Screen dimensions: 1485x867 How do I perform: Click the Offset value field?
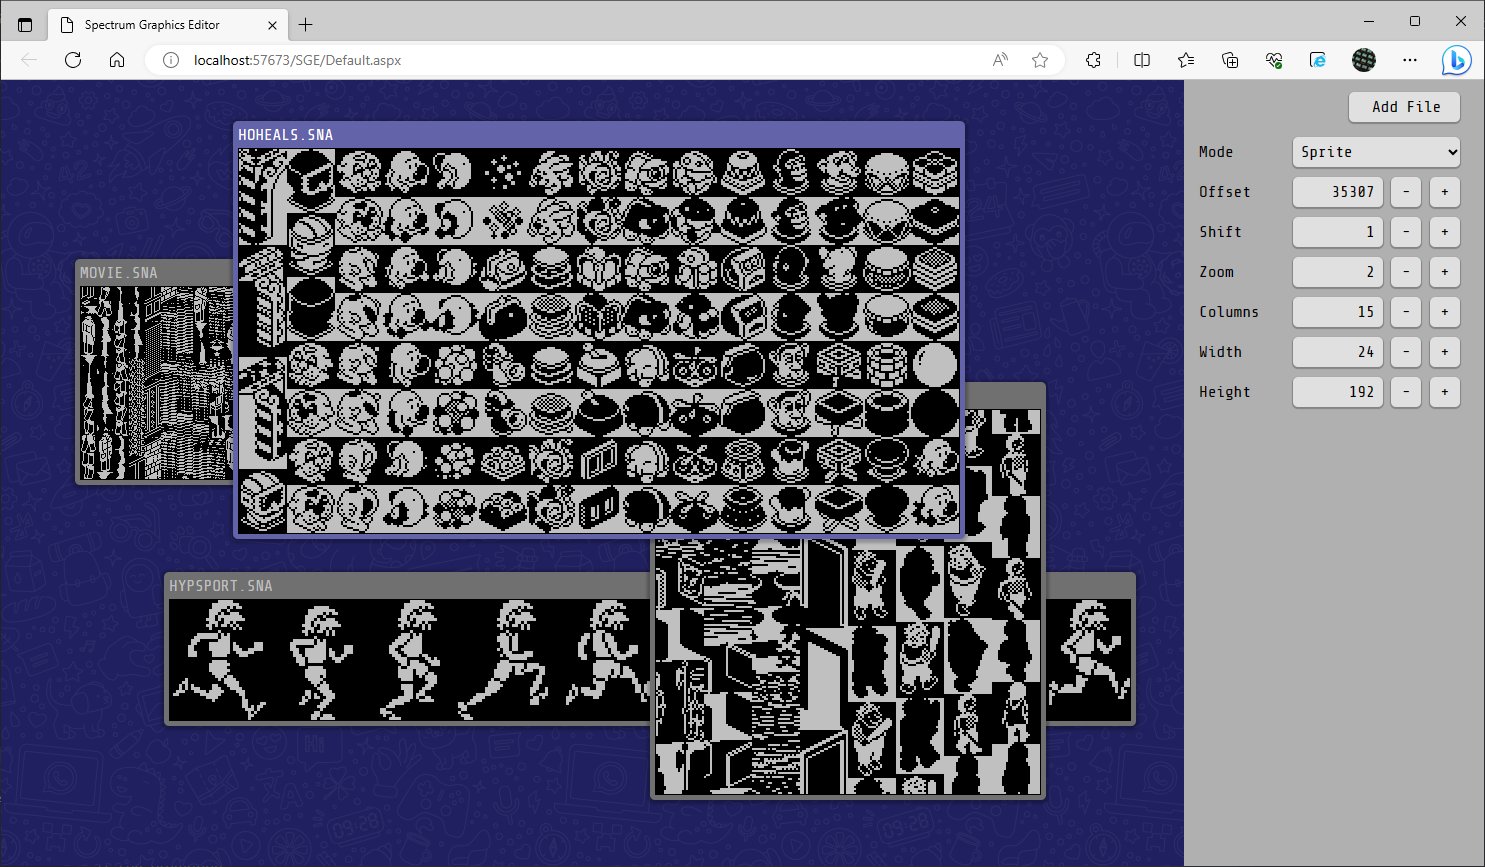[1338, 192]
